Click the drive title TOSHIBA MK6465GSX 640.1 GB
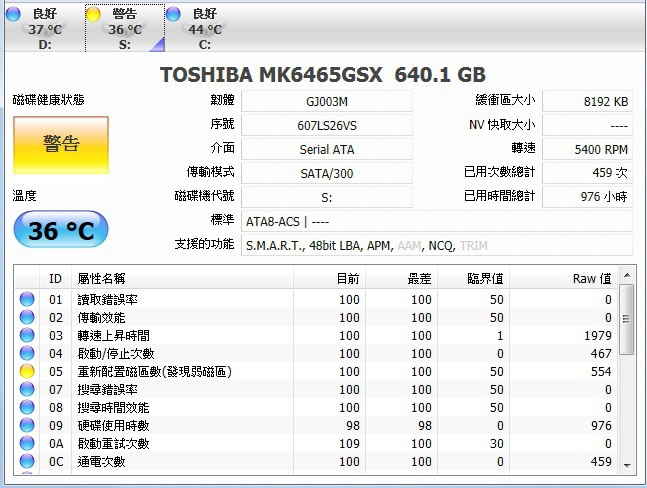The image size is (647, 488). click(323, 75)
